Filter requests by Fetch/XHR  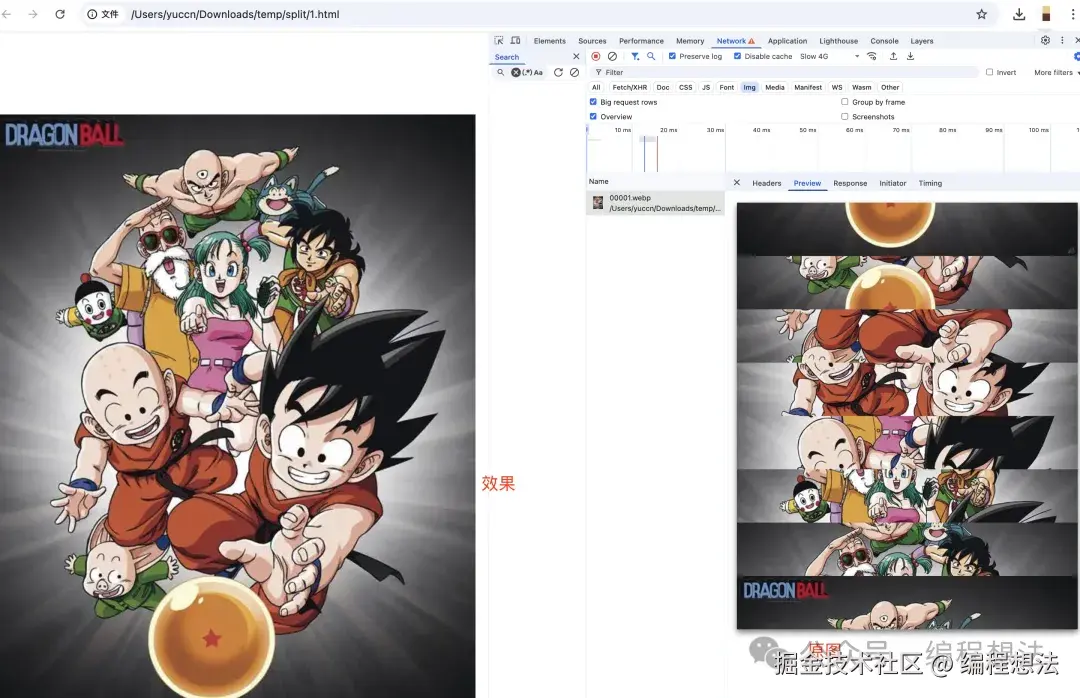630,88
